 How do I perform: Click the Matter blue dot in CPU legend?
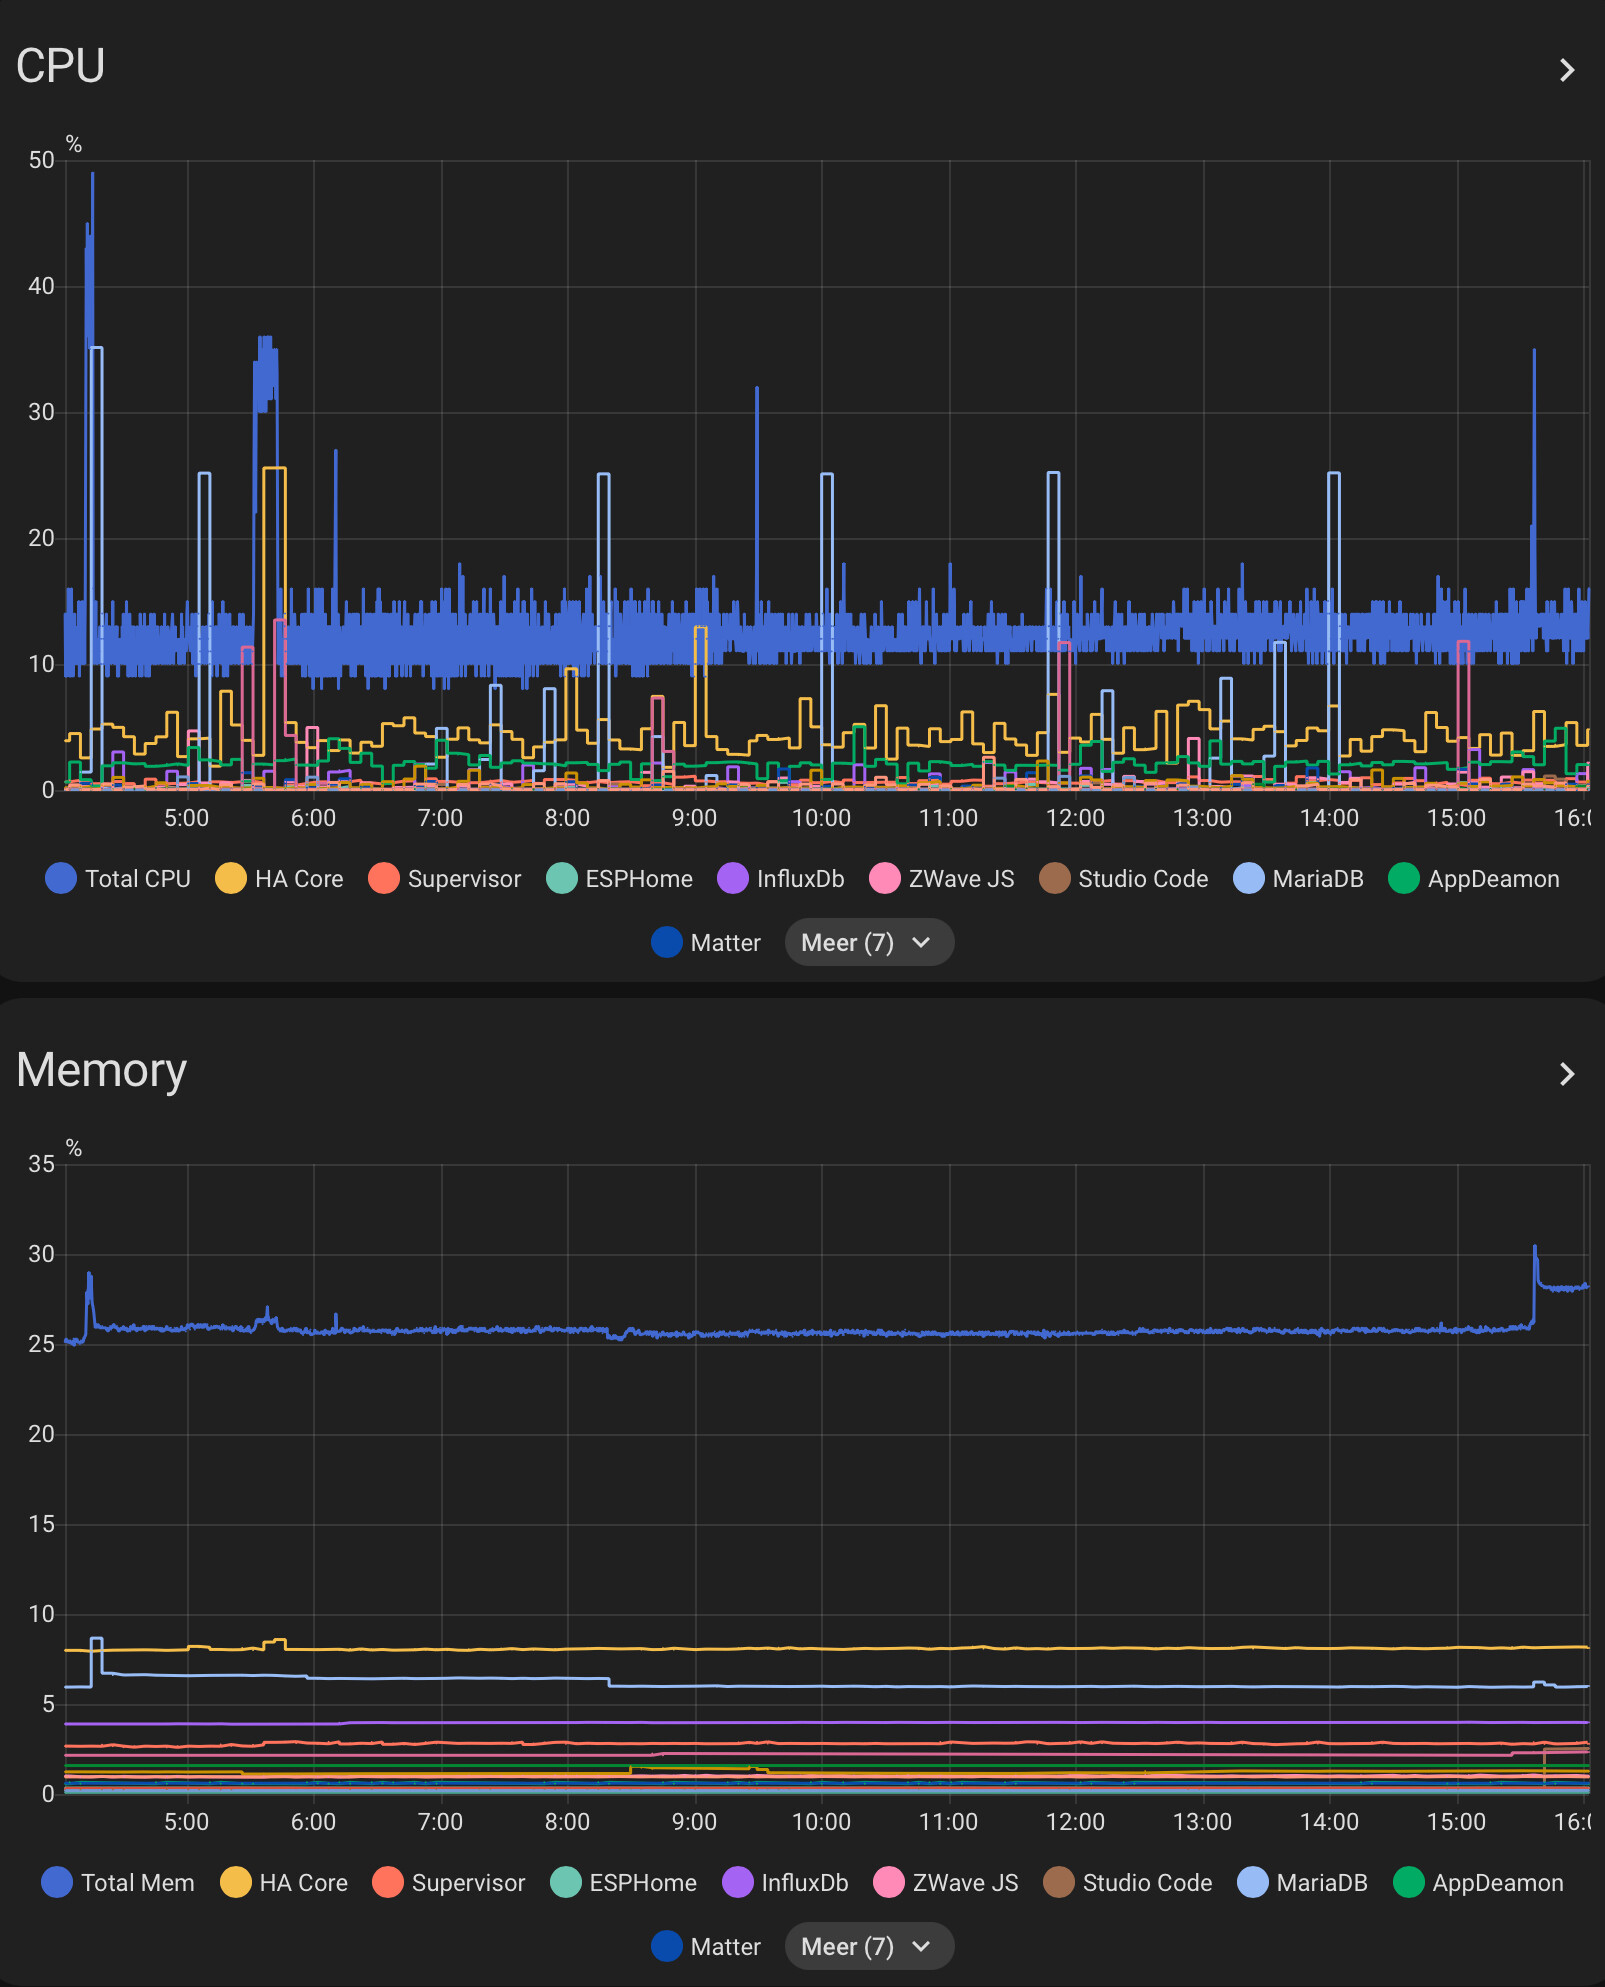666,942
